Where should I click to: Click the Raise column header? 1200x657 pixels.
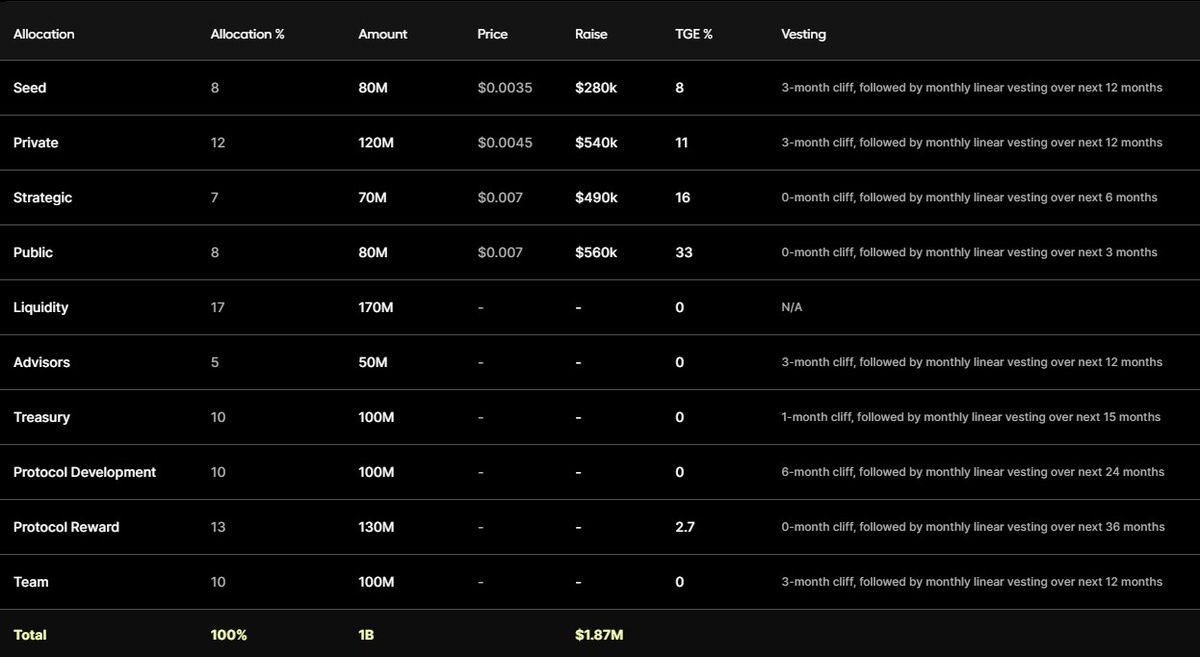pos(591,34)
